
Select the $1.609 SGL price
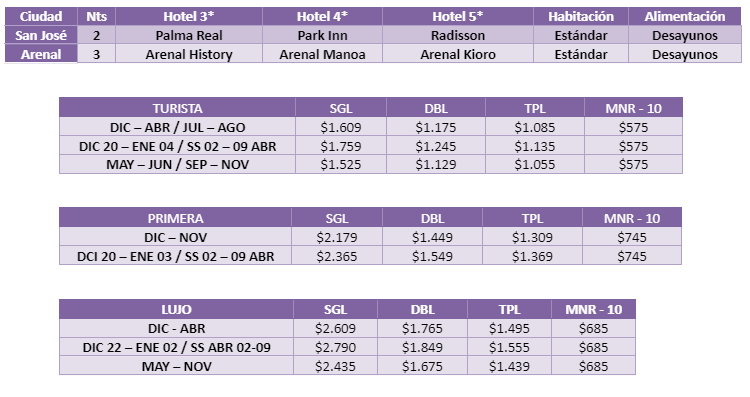tap(341, 127)
